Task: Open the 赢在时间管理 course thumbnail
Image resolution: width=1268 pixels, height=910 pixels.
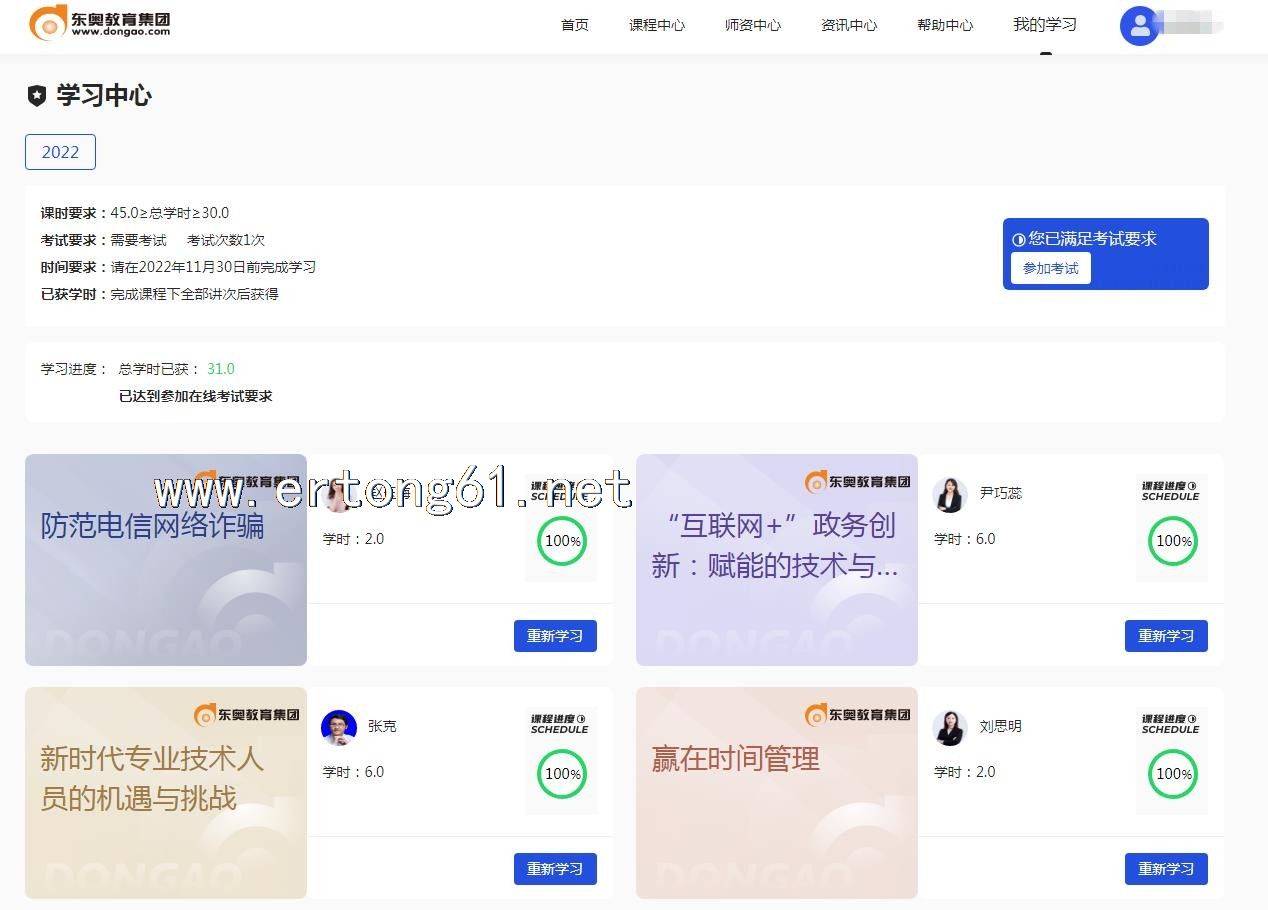Action: [776, 792]
